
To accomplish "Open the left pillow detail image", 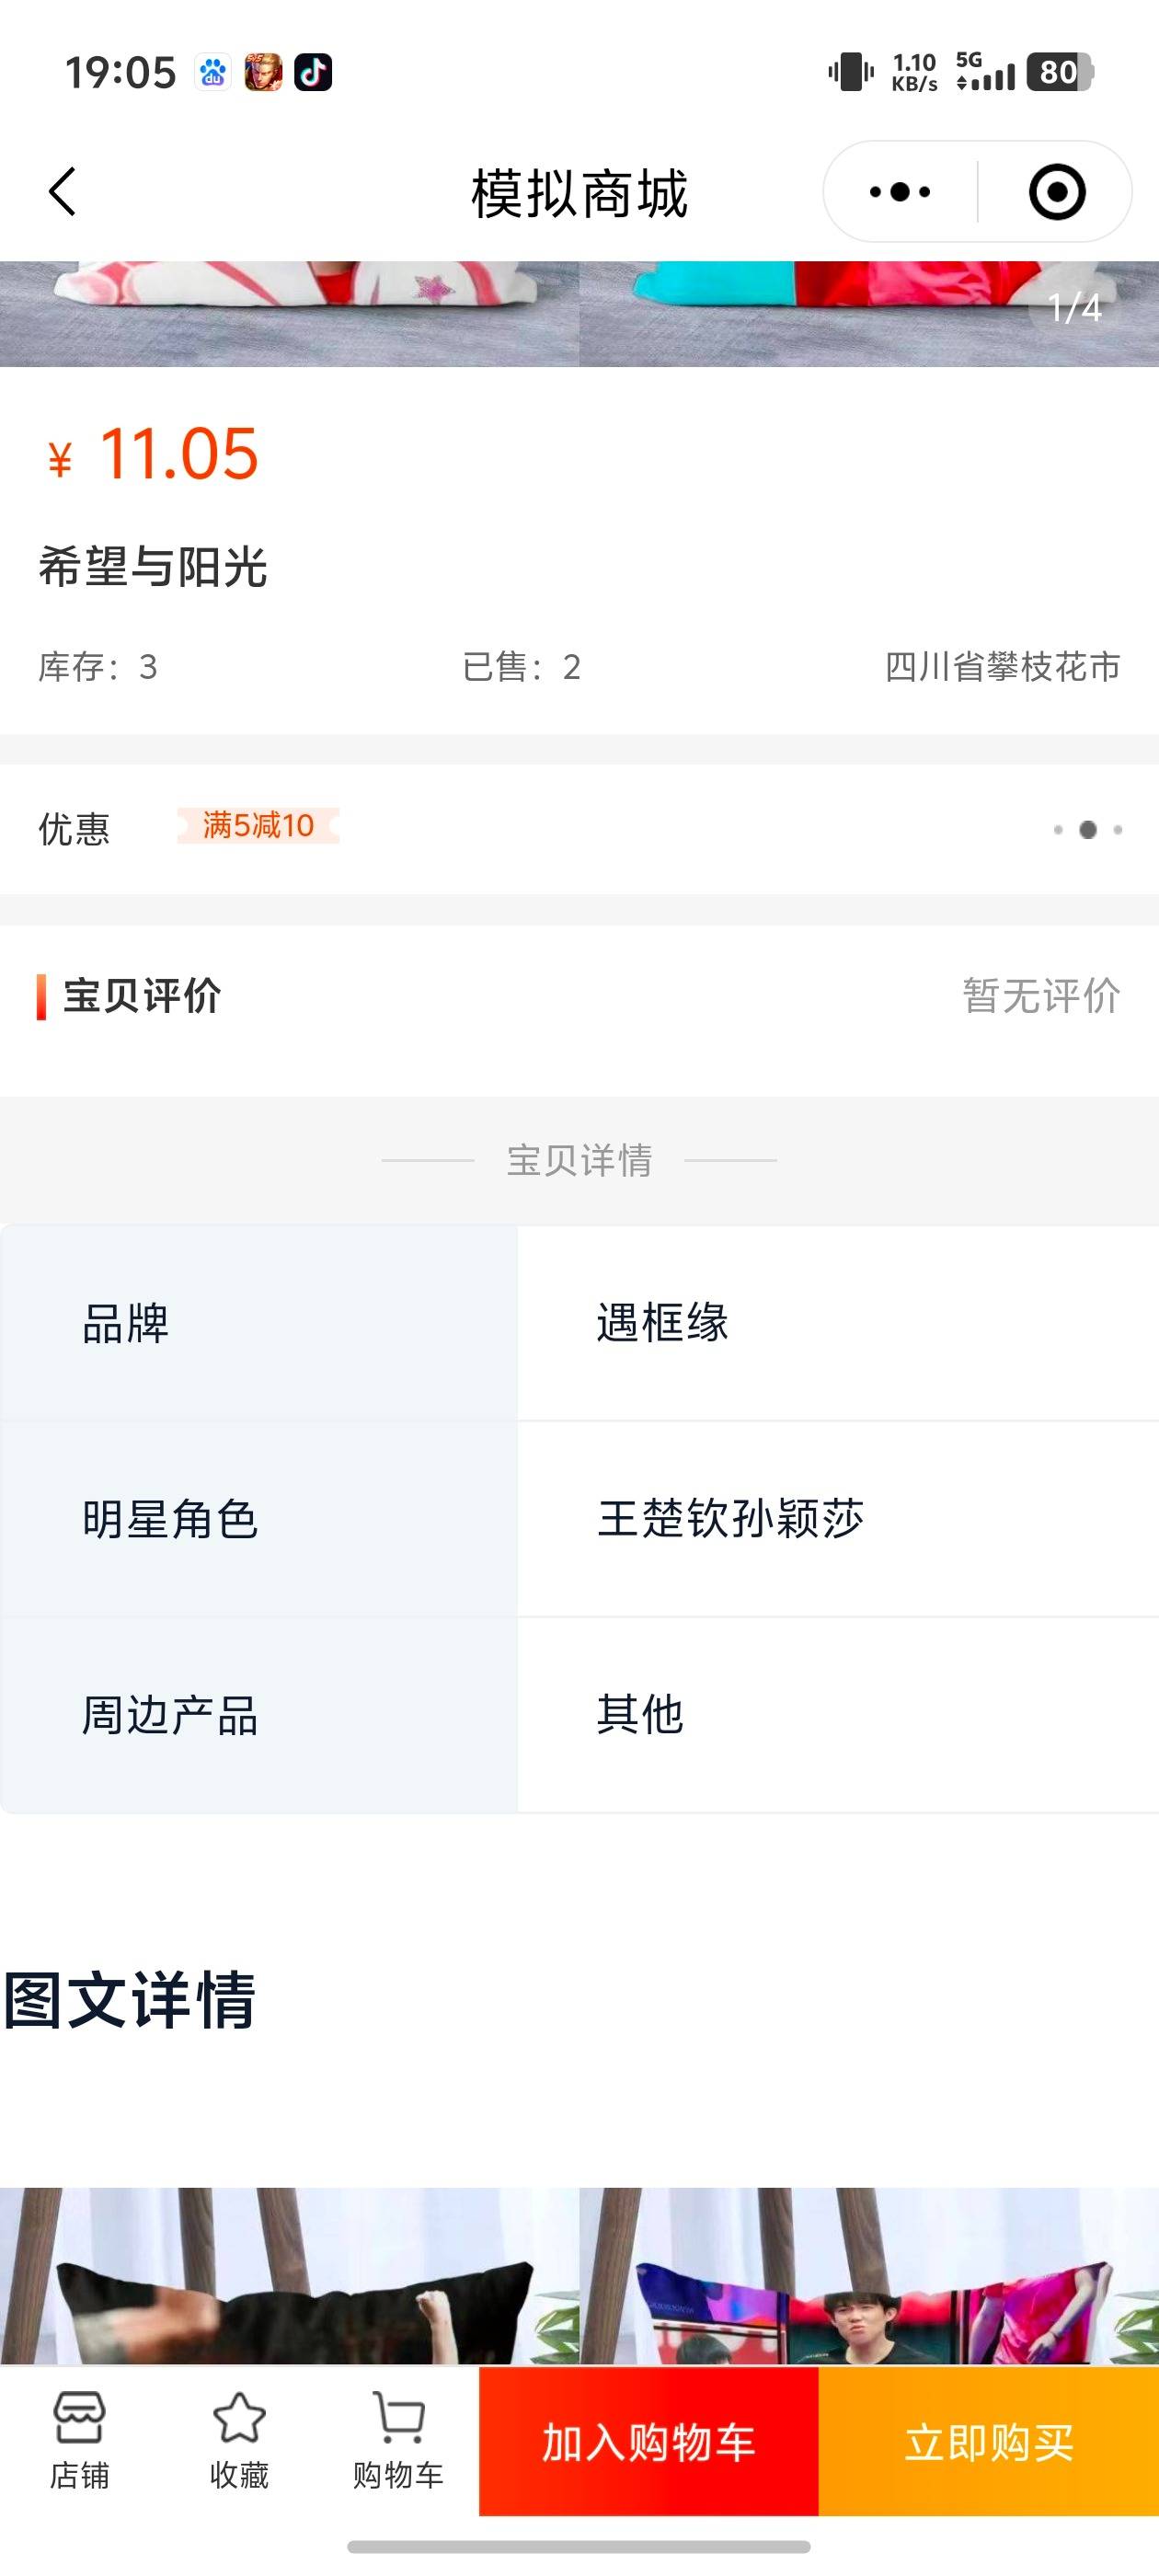I will [x=290, y=2275].
